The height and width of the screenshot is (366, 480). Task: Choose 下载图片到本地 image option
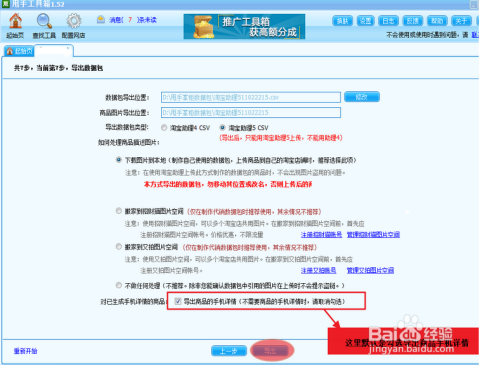(x=119, y=160)
